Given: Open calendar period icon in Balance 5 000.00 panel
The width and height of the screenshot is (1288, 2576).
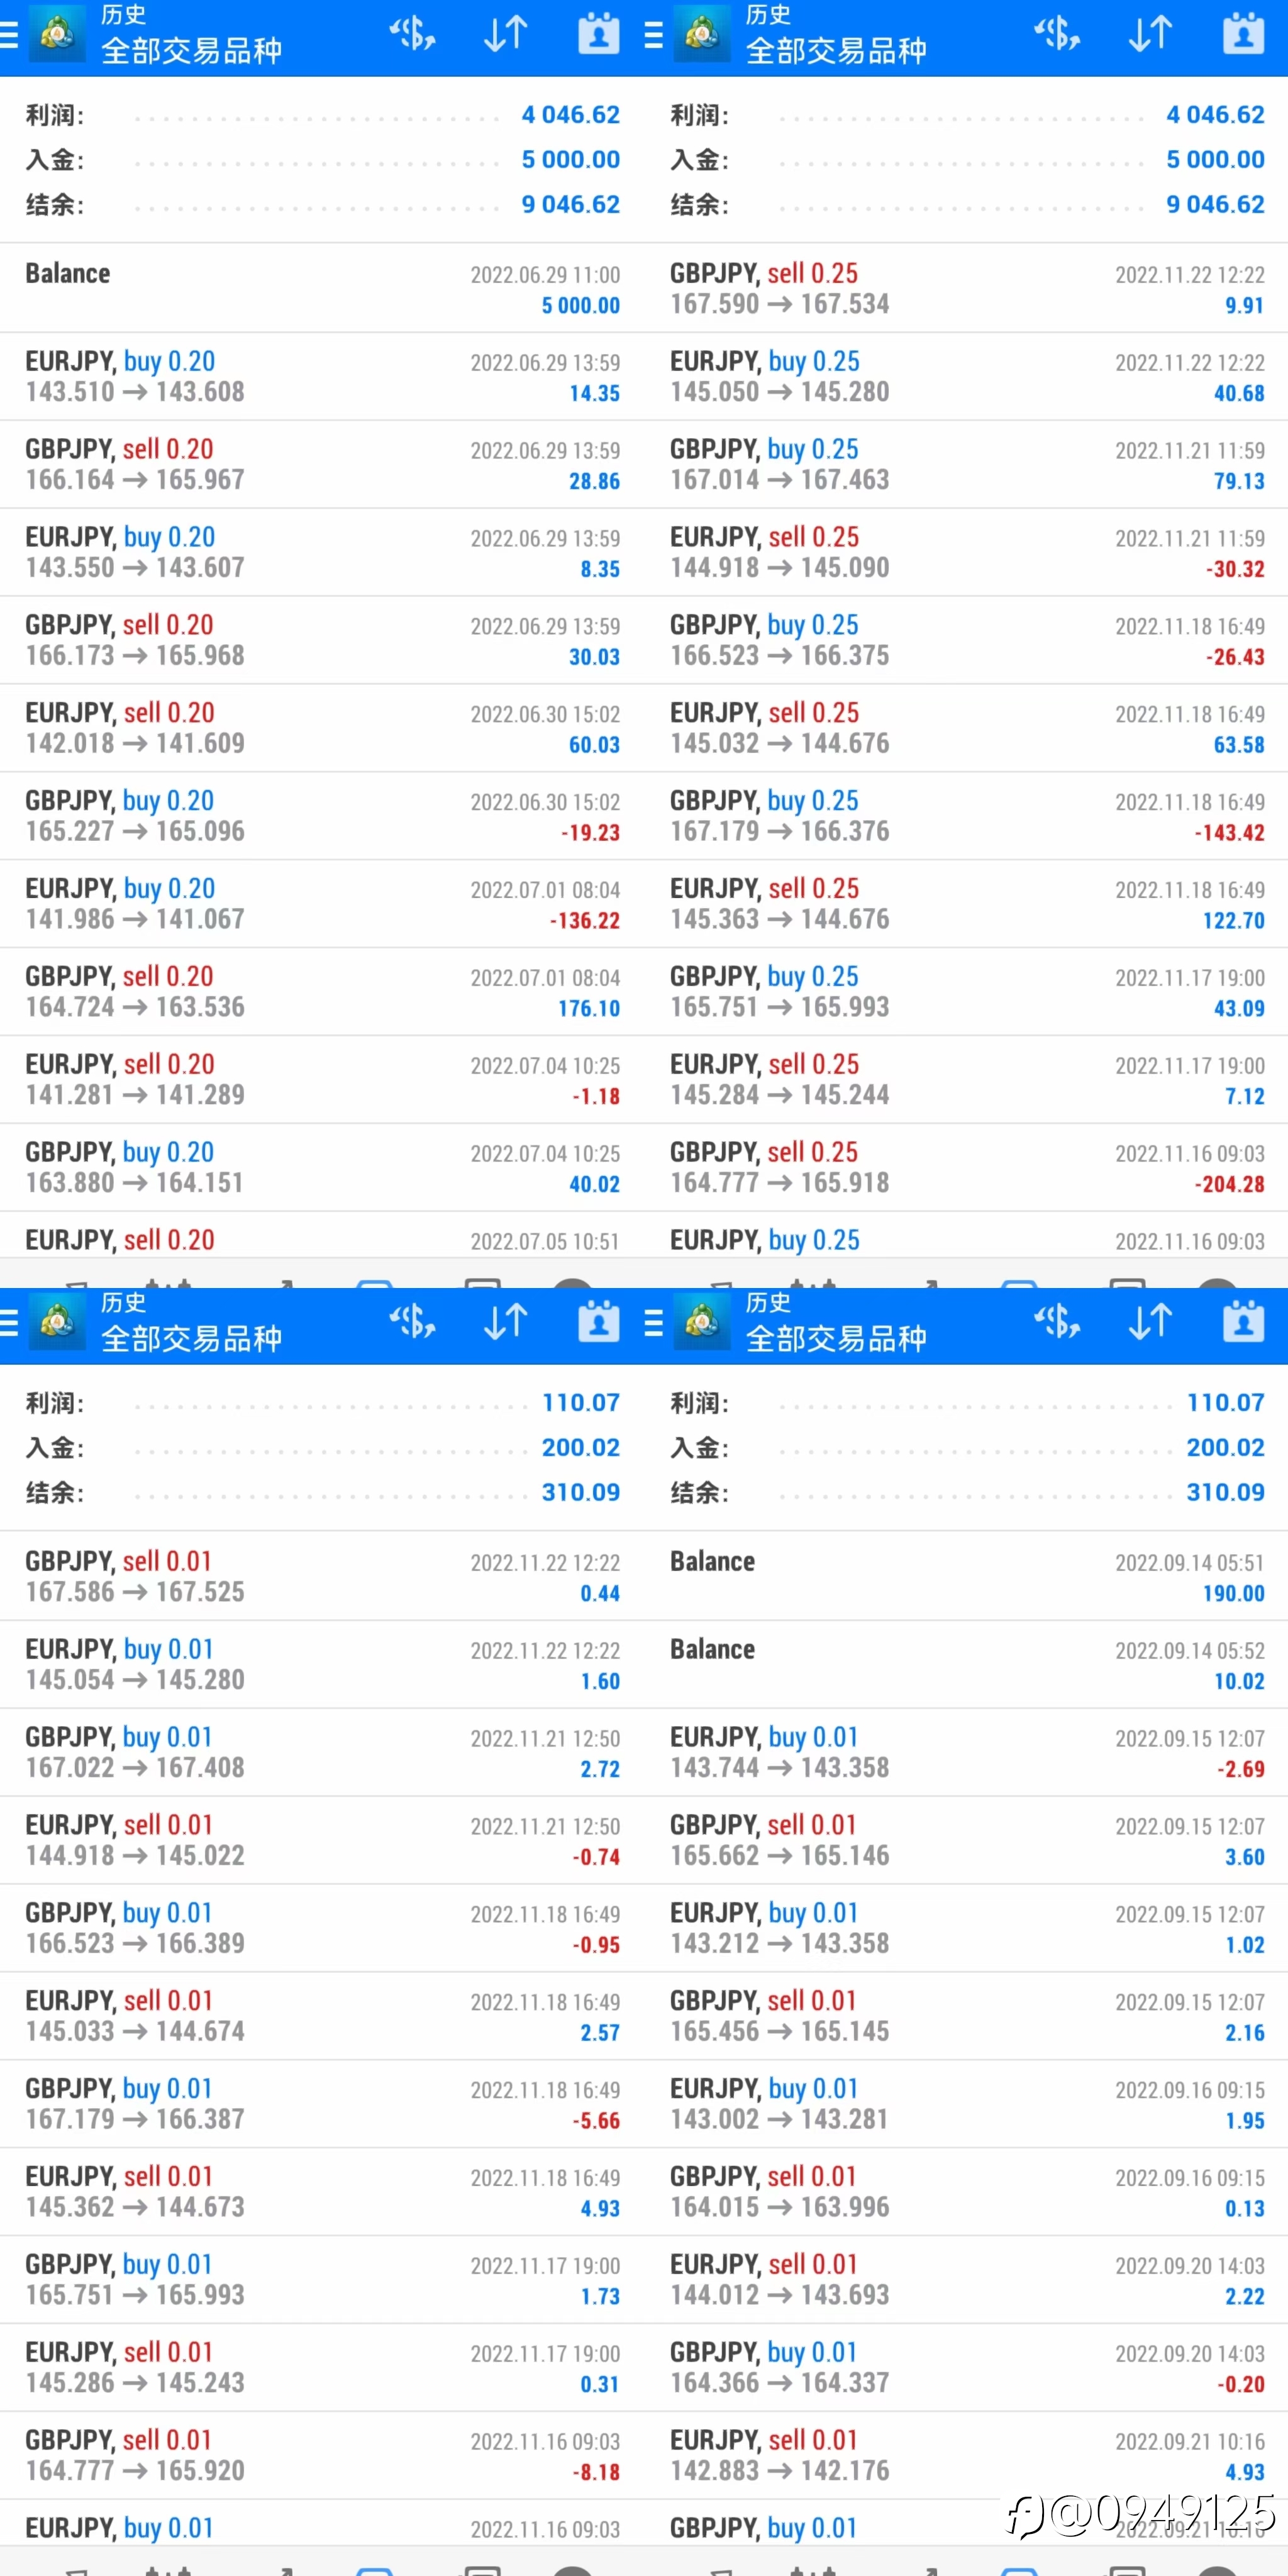Looking at the screenshot, I should pyautogui.click(x=599, y=34).
